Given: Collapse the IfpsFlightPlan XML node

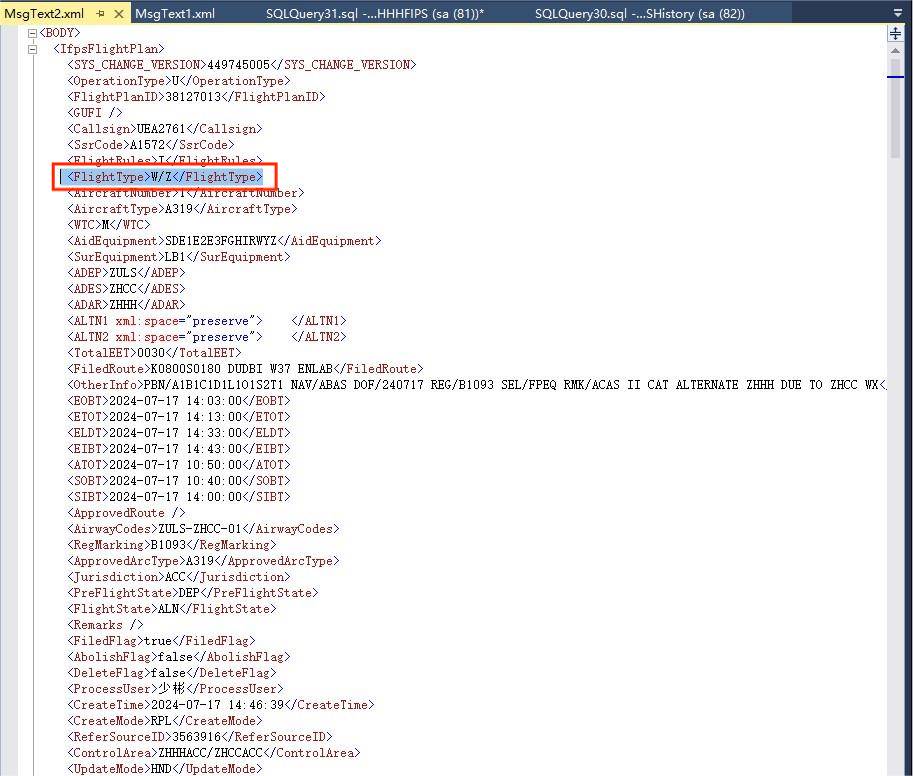Looking at the screenshot, I should [x=33, y=49].
